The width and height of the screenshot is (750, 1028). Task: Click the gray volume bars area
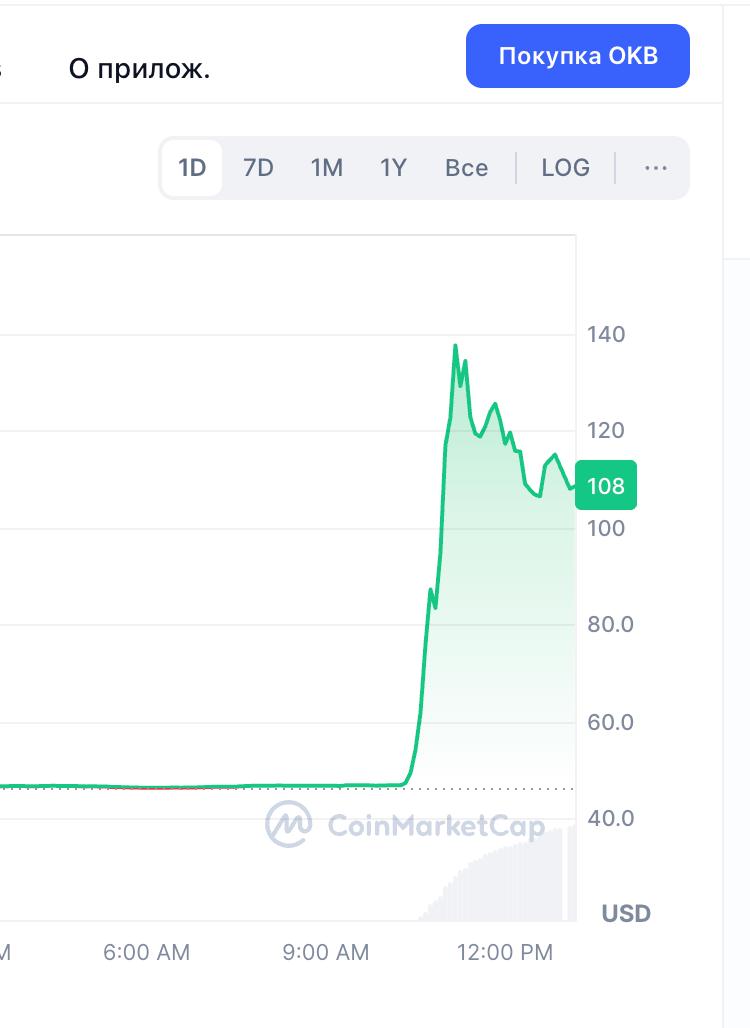pos(498,876)
